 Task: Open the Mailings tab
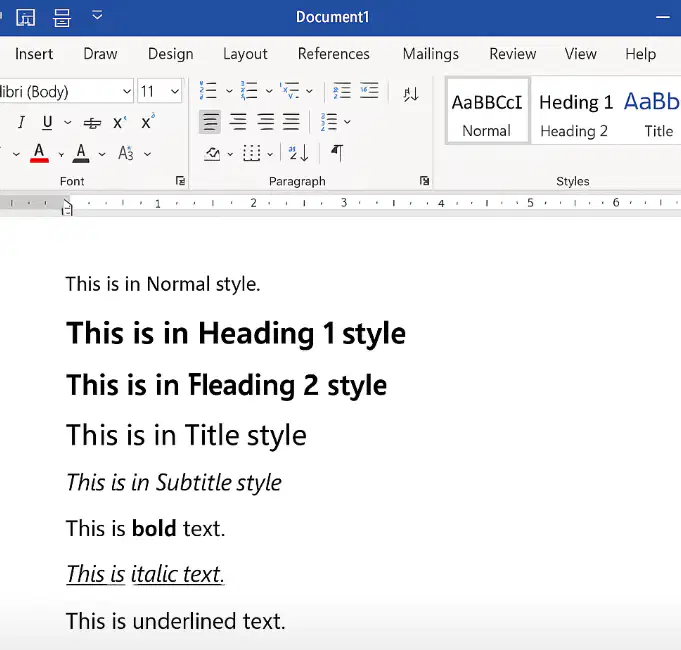point(430,54)
